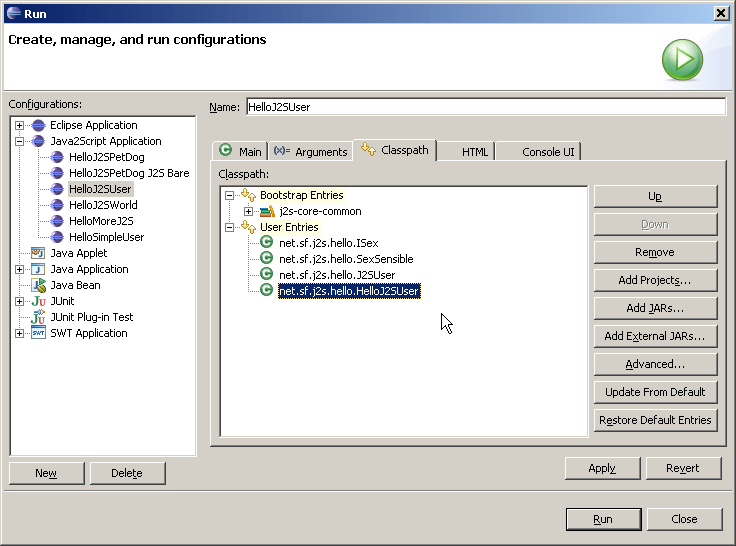Open Advanced... classpath options

click(655, 364)
